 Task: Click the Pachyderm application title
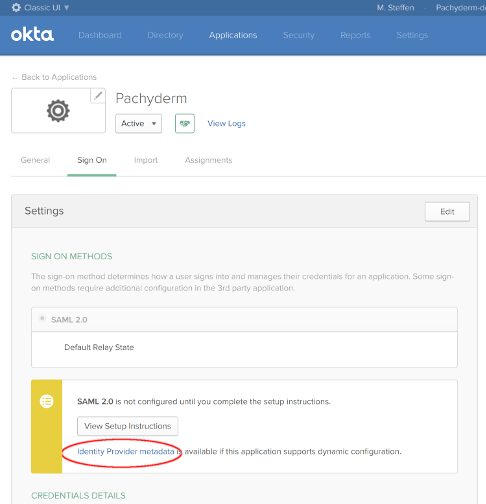pyautogui.click(x=151, y=99)
